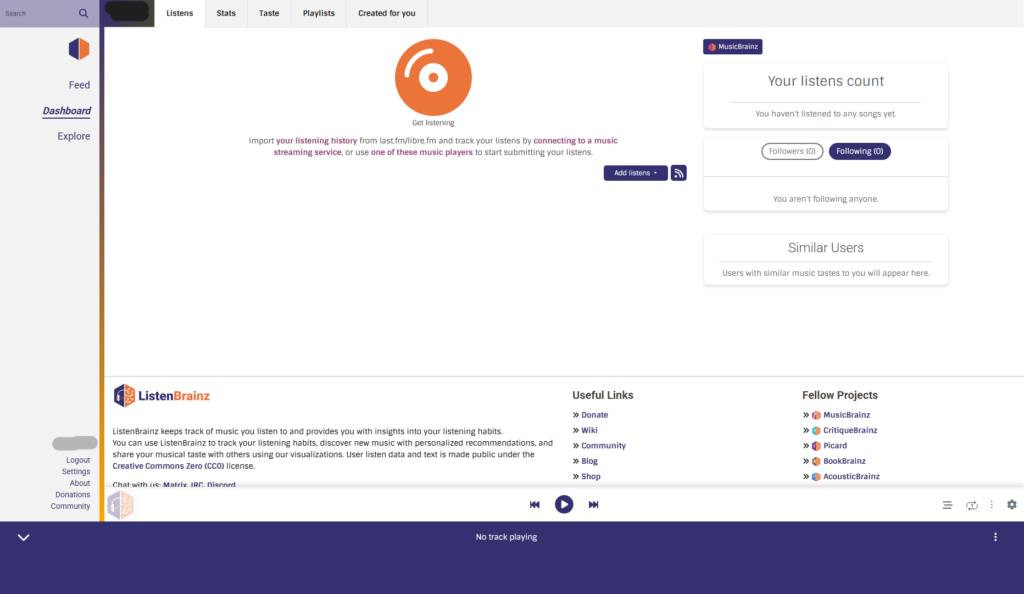
Task: Open the RSS feed icon button
Action: [x=678, y=173]
